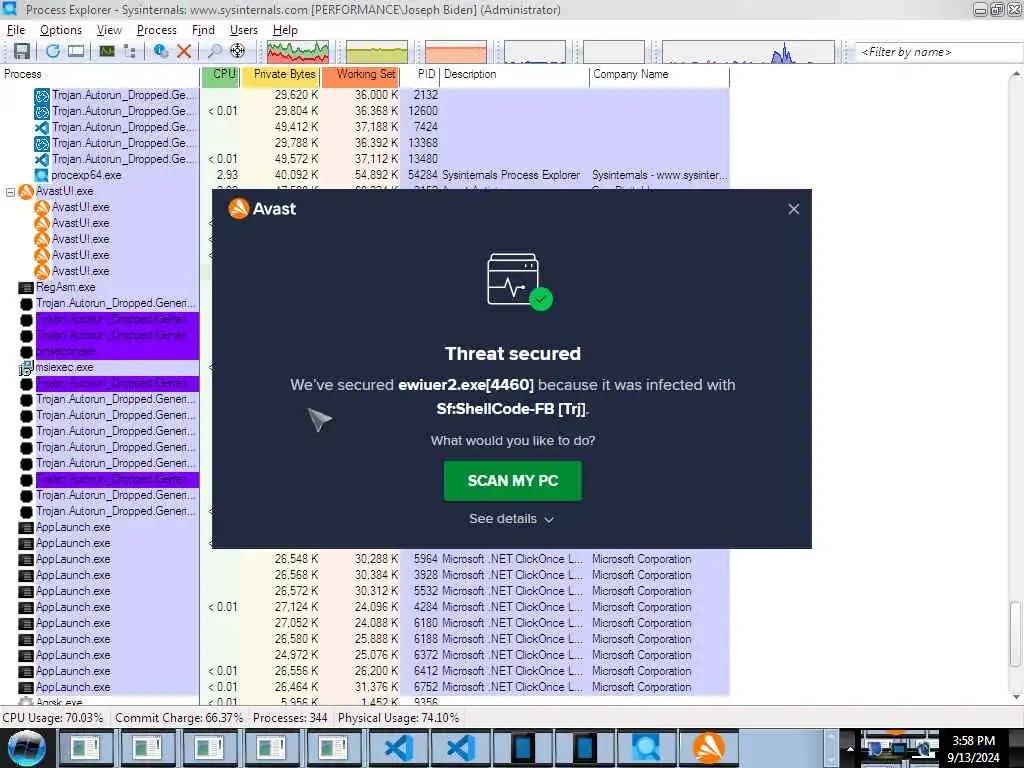Click Processes: 344 in status bar
Image resolution: width=1024 pixels, height=768 pixels.
(x=290, y=718)
